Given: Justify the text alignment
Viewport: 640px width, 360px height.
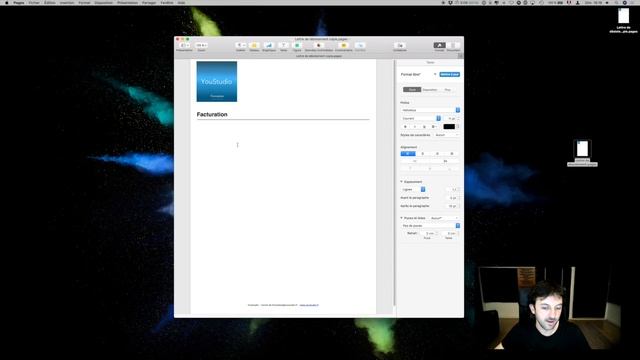Looking at the screenshot, I should tap(452, 153).
